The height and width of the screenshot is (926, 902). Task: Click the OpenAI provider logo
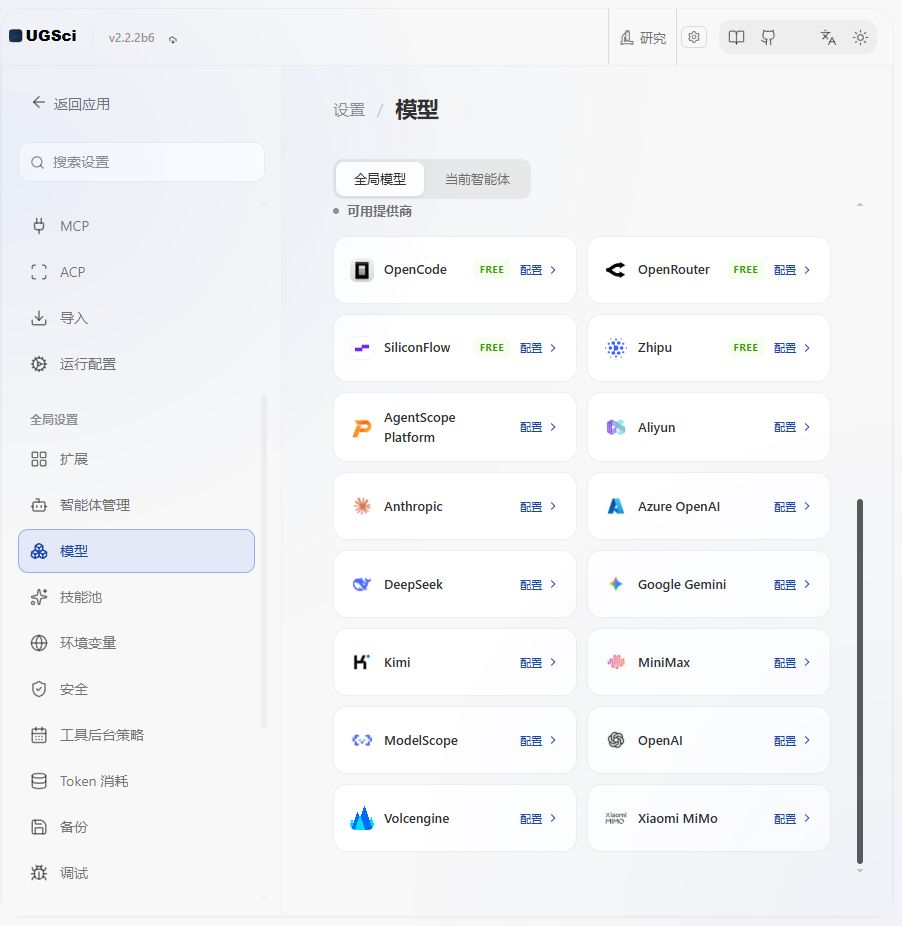pyautogui.click(x=616, y=740)
